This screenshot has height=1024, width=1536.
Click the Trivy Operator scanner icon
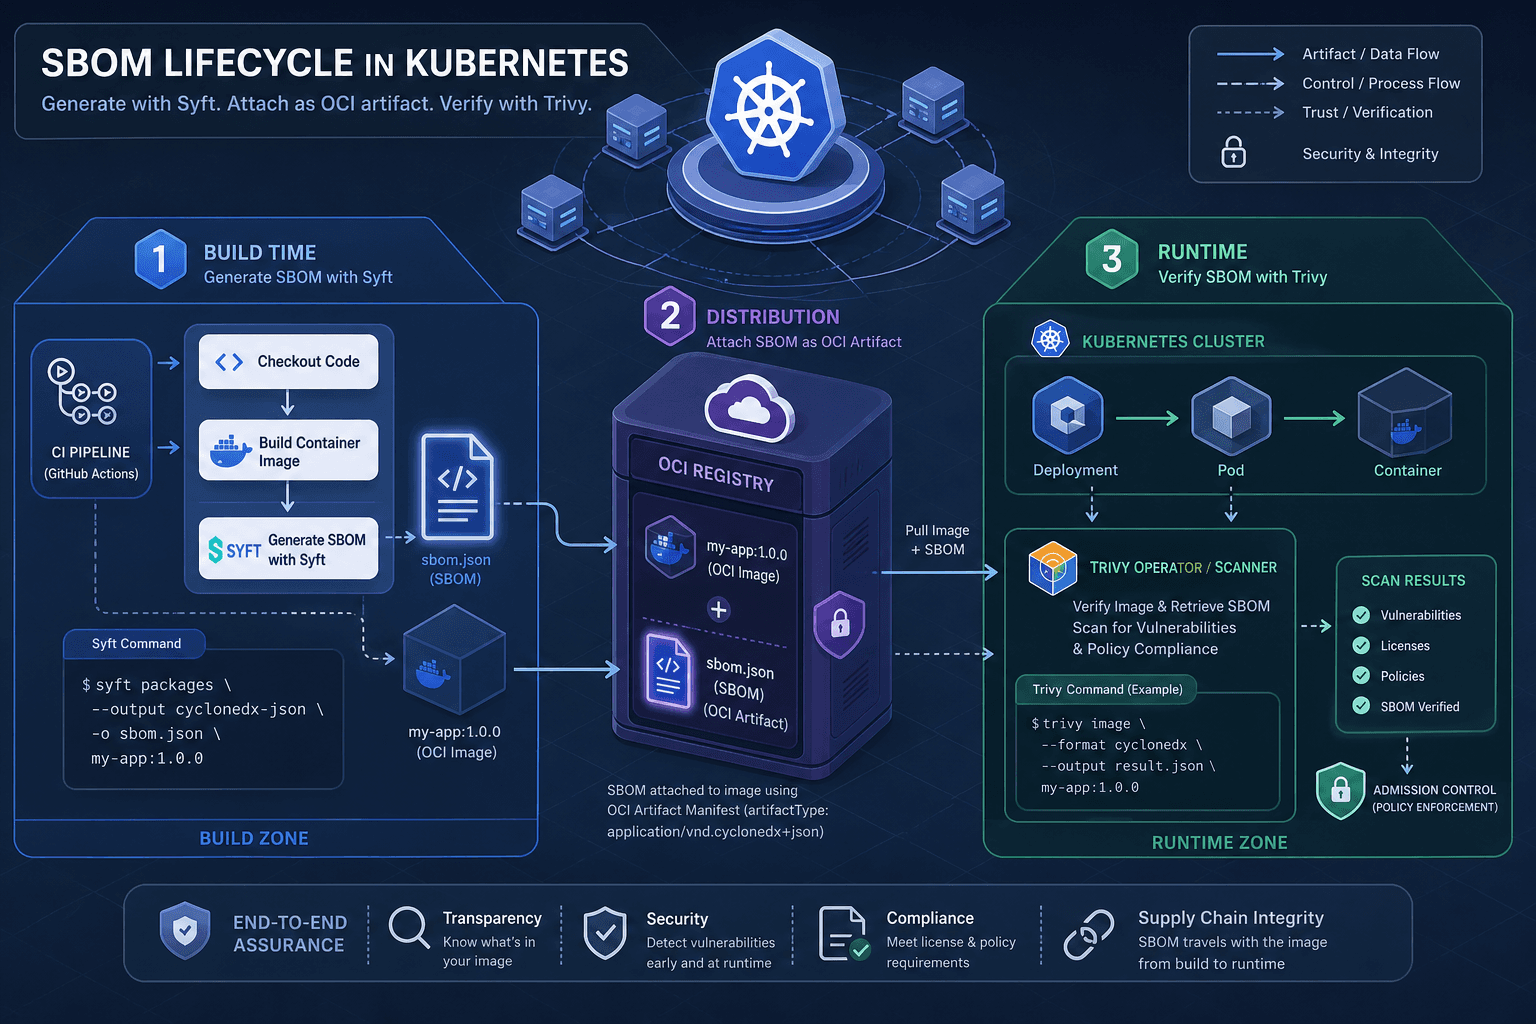click(x=1052, y=568)
